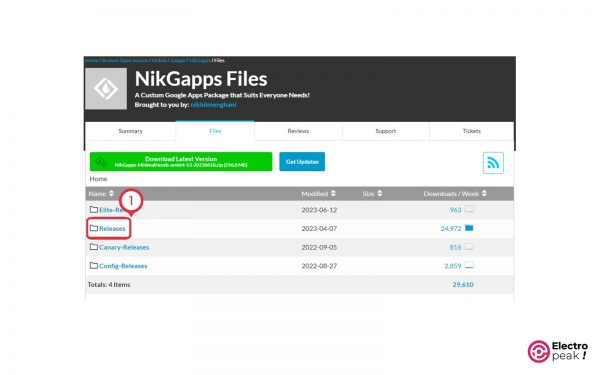The width and height of the screenshot is (600, 375).
Task: Sort by Downloads / Week column
Action: (x=455, y=194)
